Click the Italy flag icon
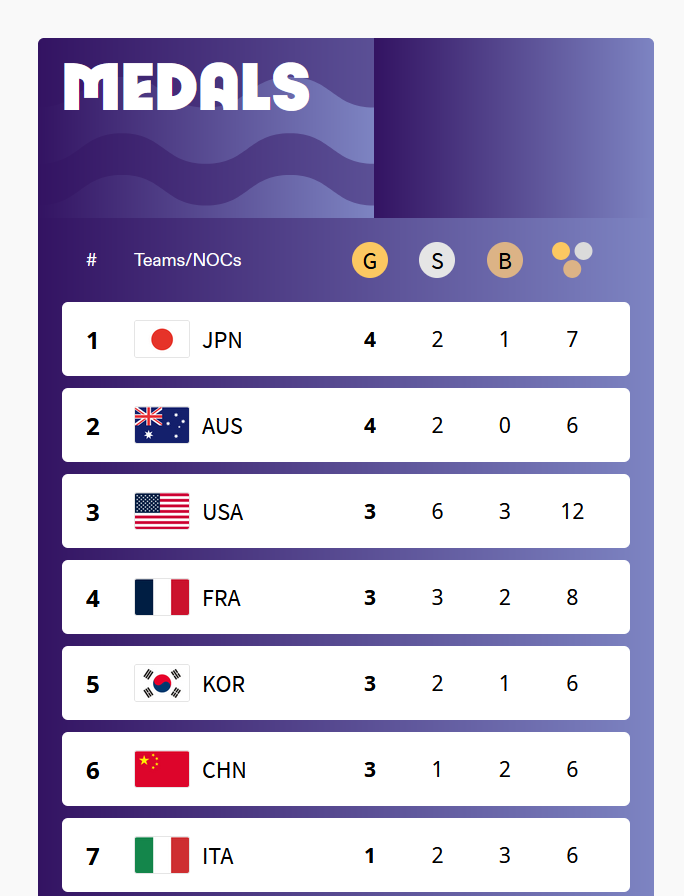Screen dimensions: 684x896 162,855
